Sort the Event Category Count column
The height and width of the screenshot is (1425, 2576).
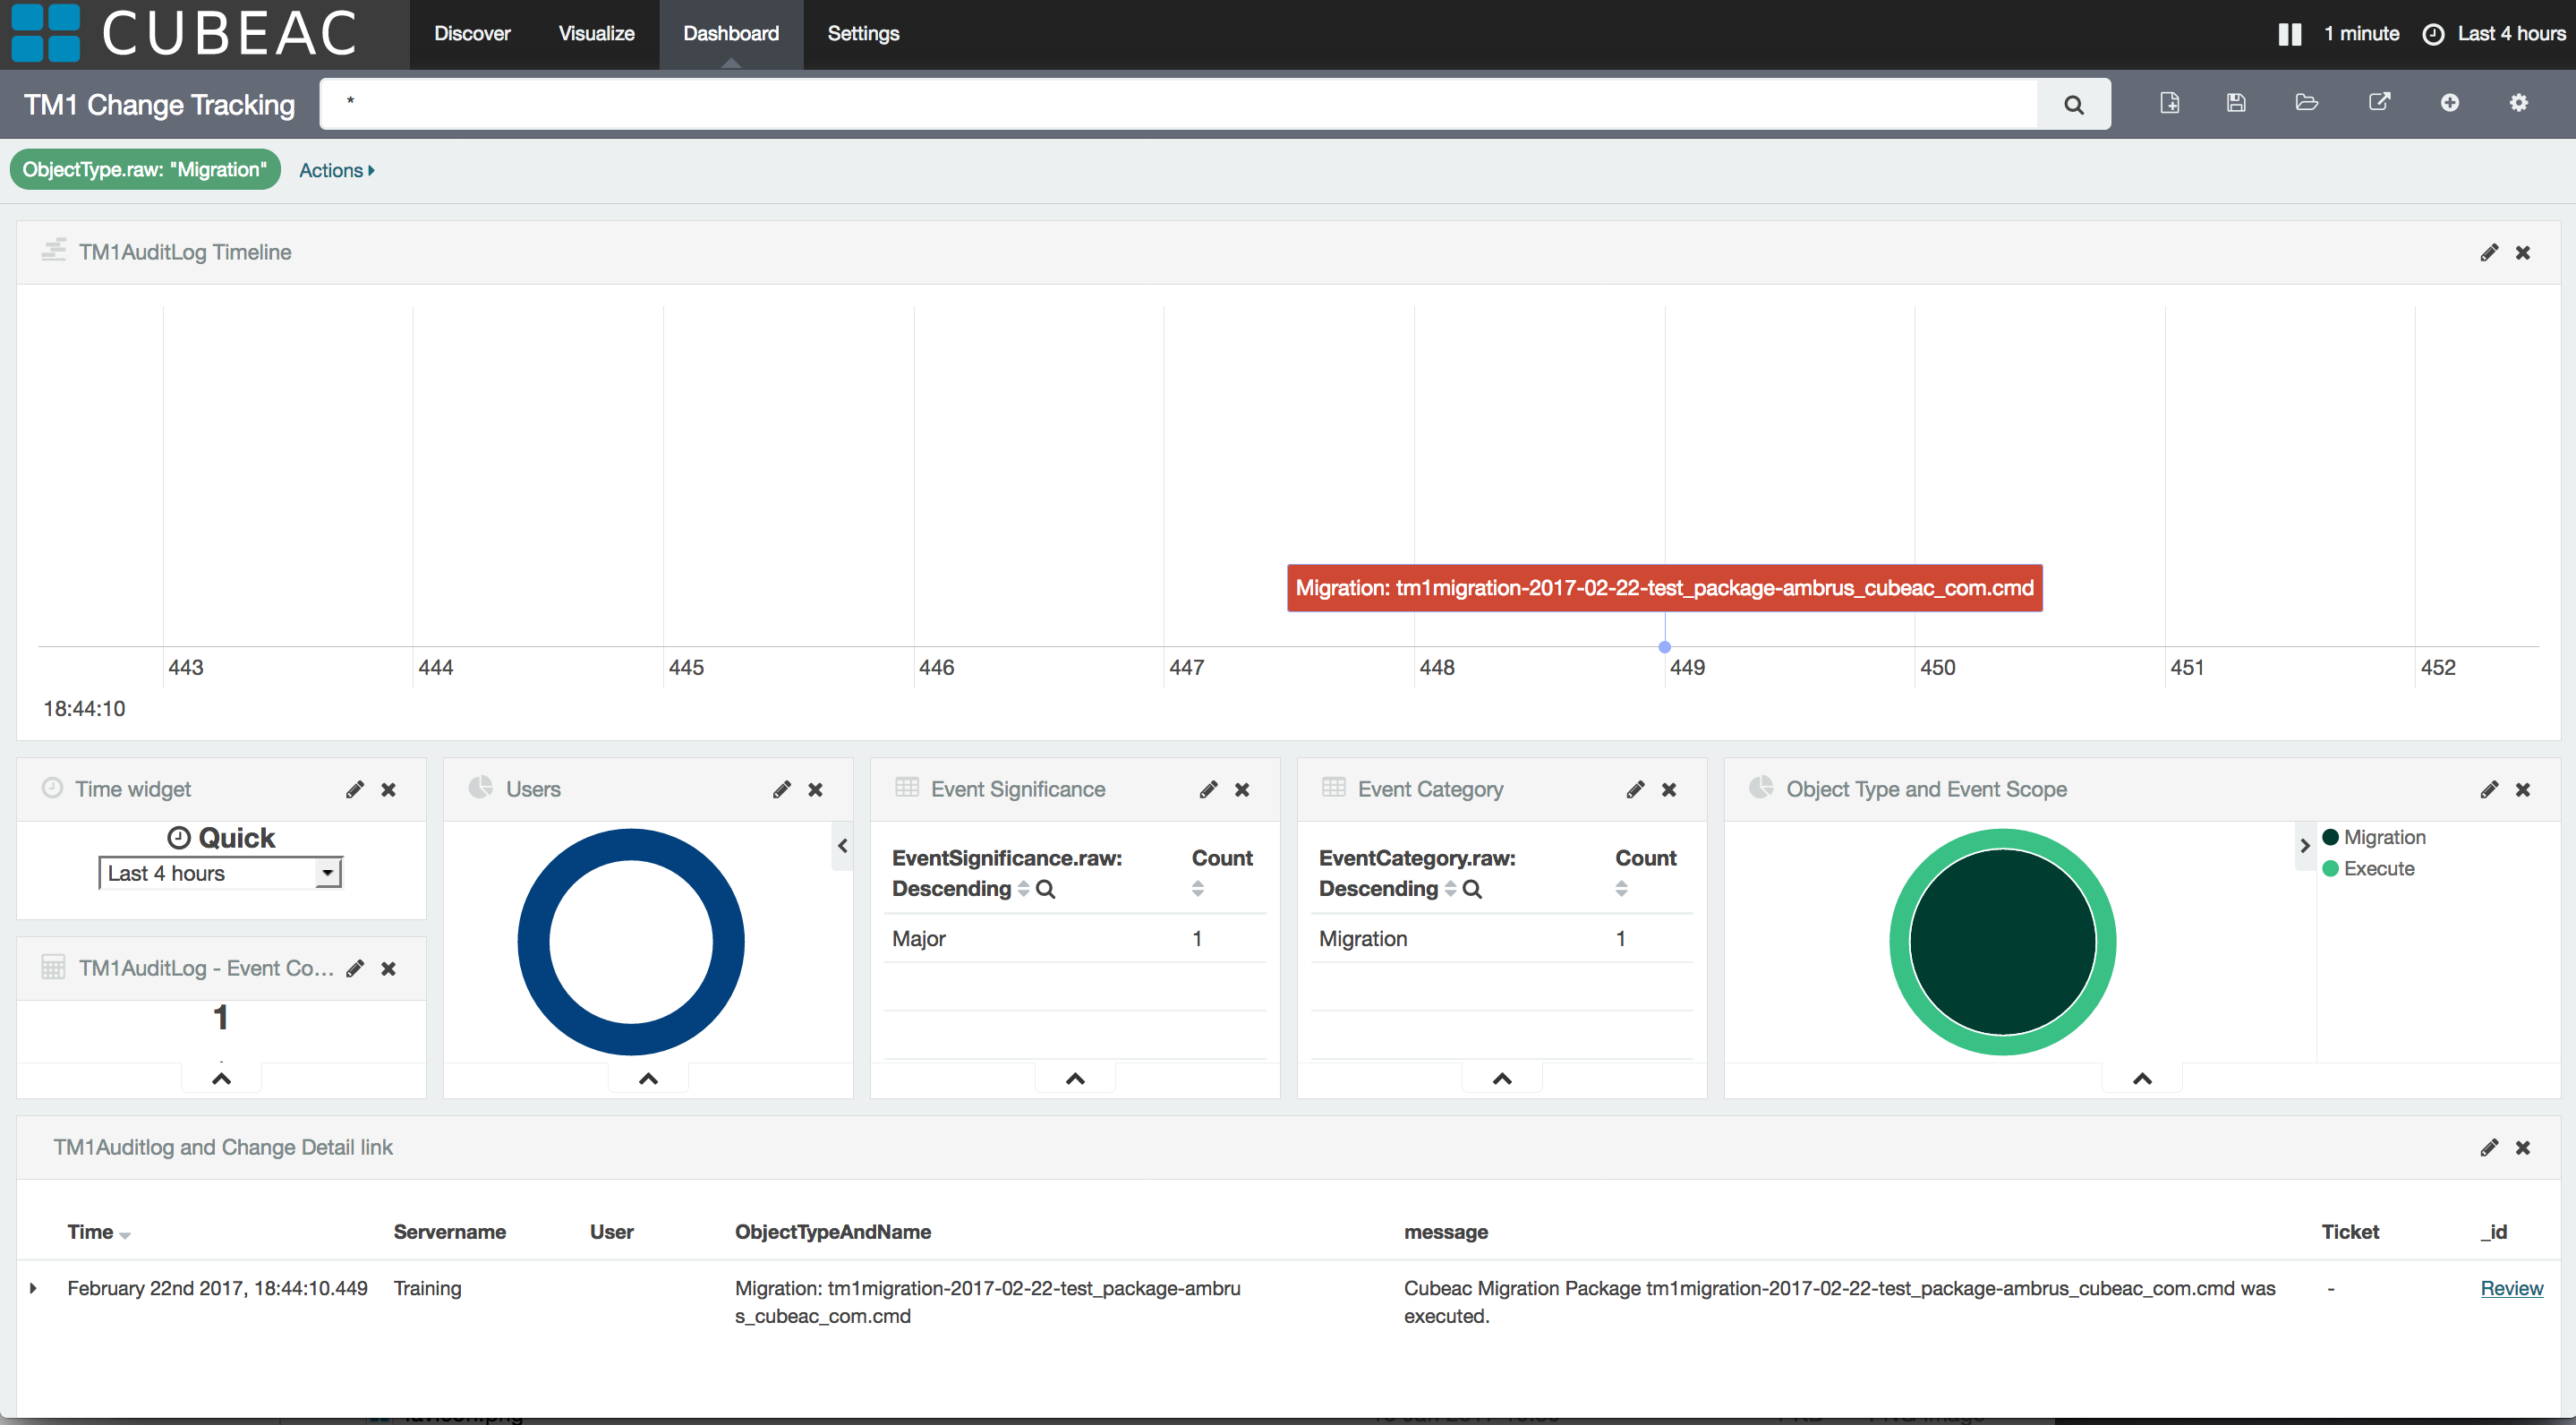coord(1622,889)
